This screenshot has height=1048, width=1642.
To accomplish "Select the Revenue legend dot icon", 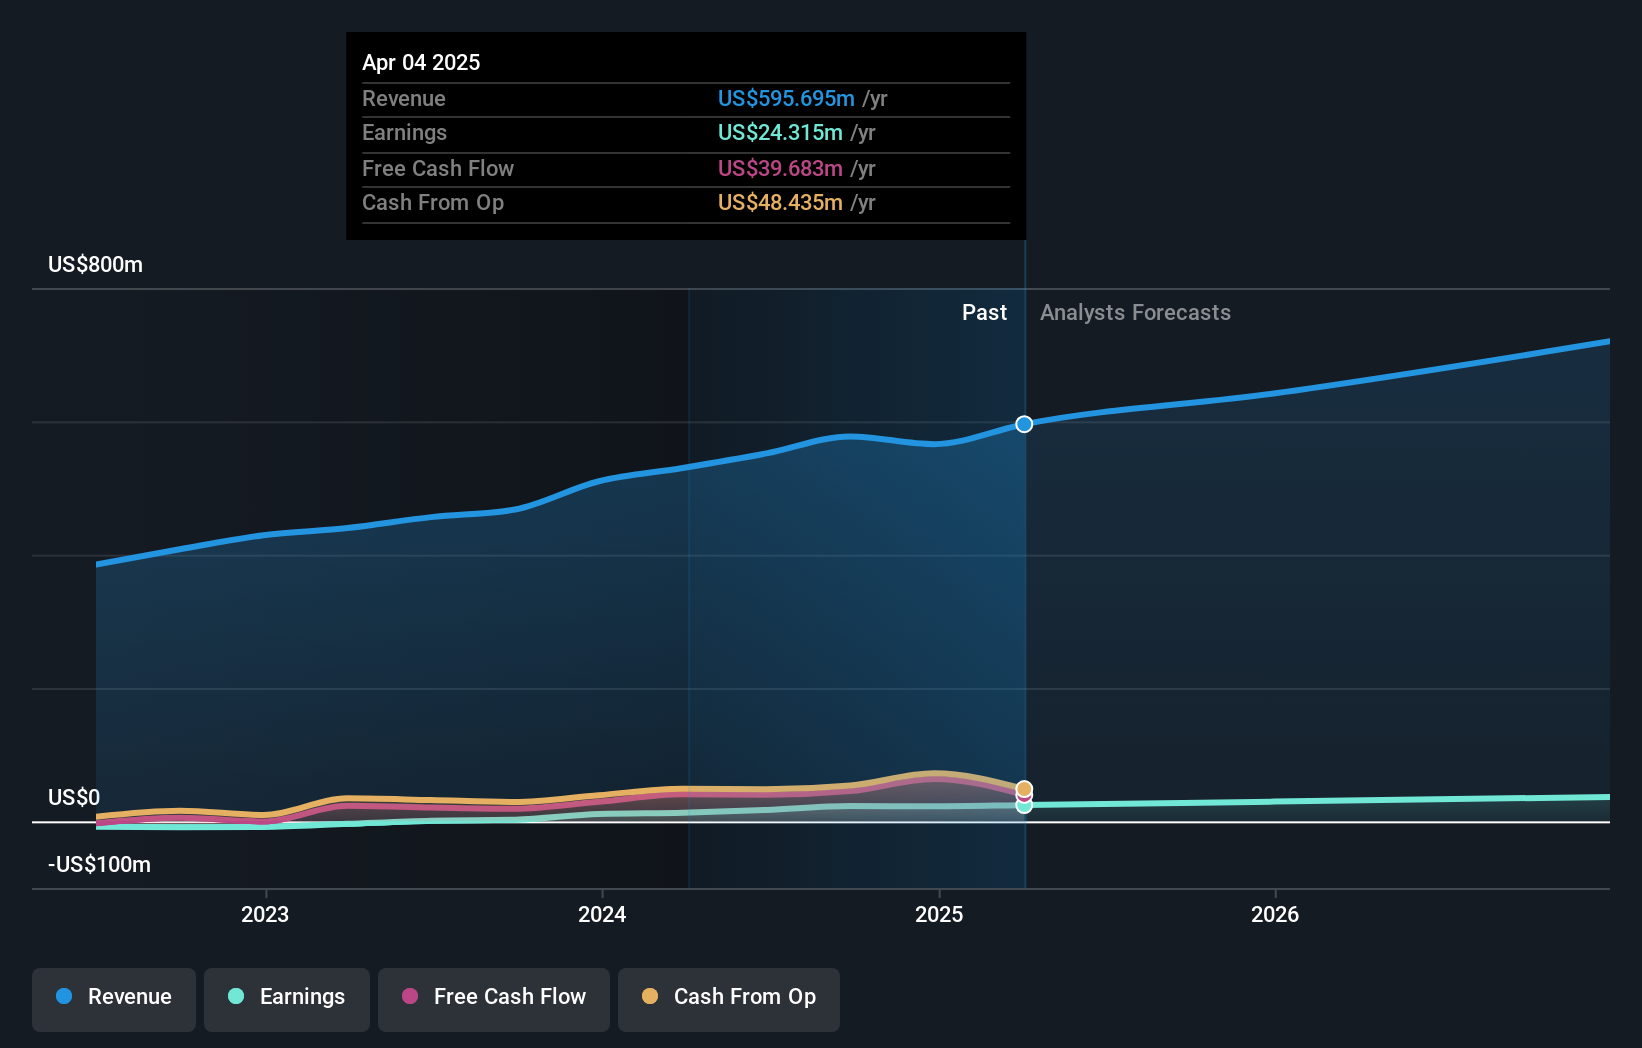I will pyautogui.click(x=63, y=997).
